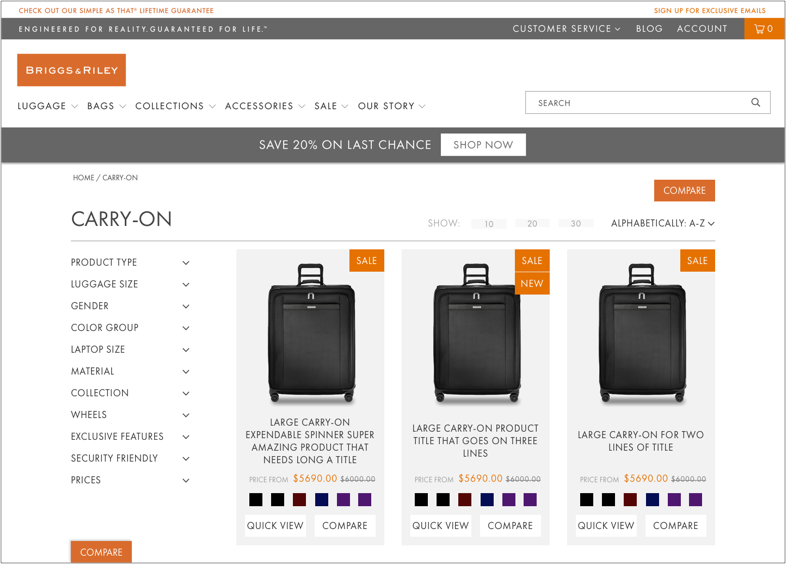The width and height of the screenshot is (786, 564).
Task: Open the Bags menu
Action: pos(106,106)
